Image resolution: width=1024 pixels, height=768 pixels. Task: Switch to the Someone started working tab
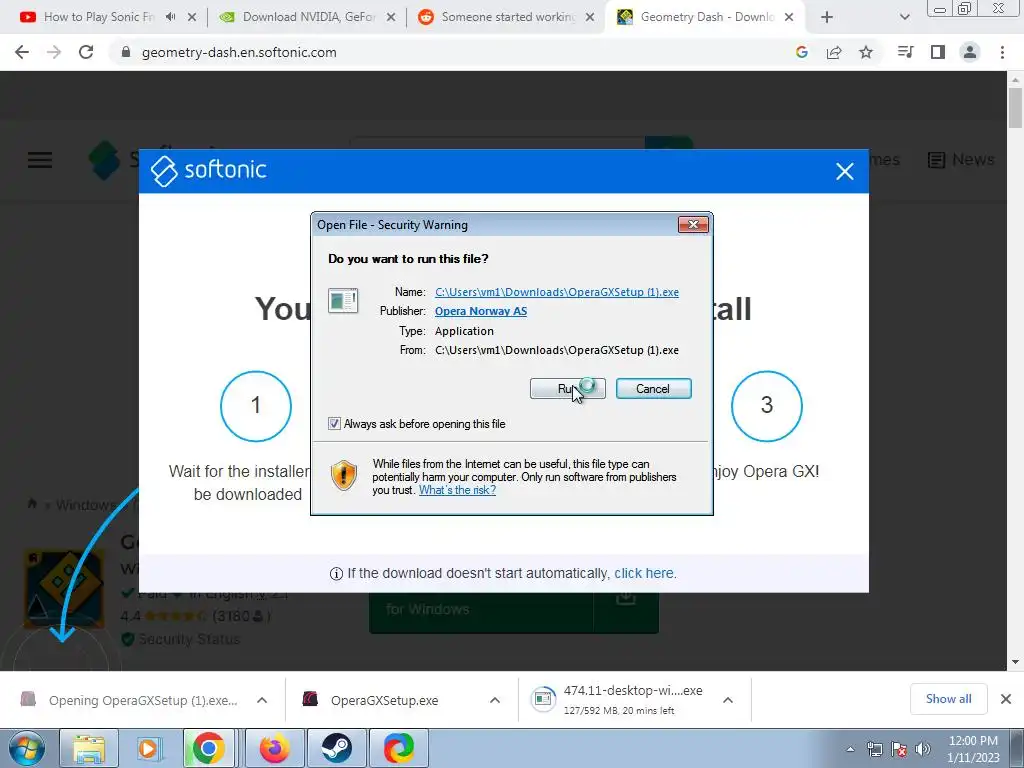click(x=507, y=17)
